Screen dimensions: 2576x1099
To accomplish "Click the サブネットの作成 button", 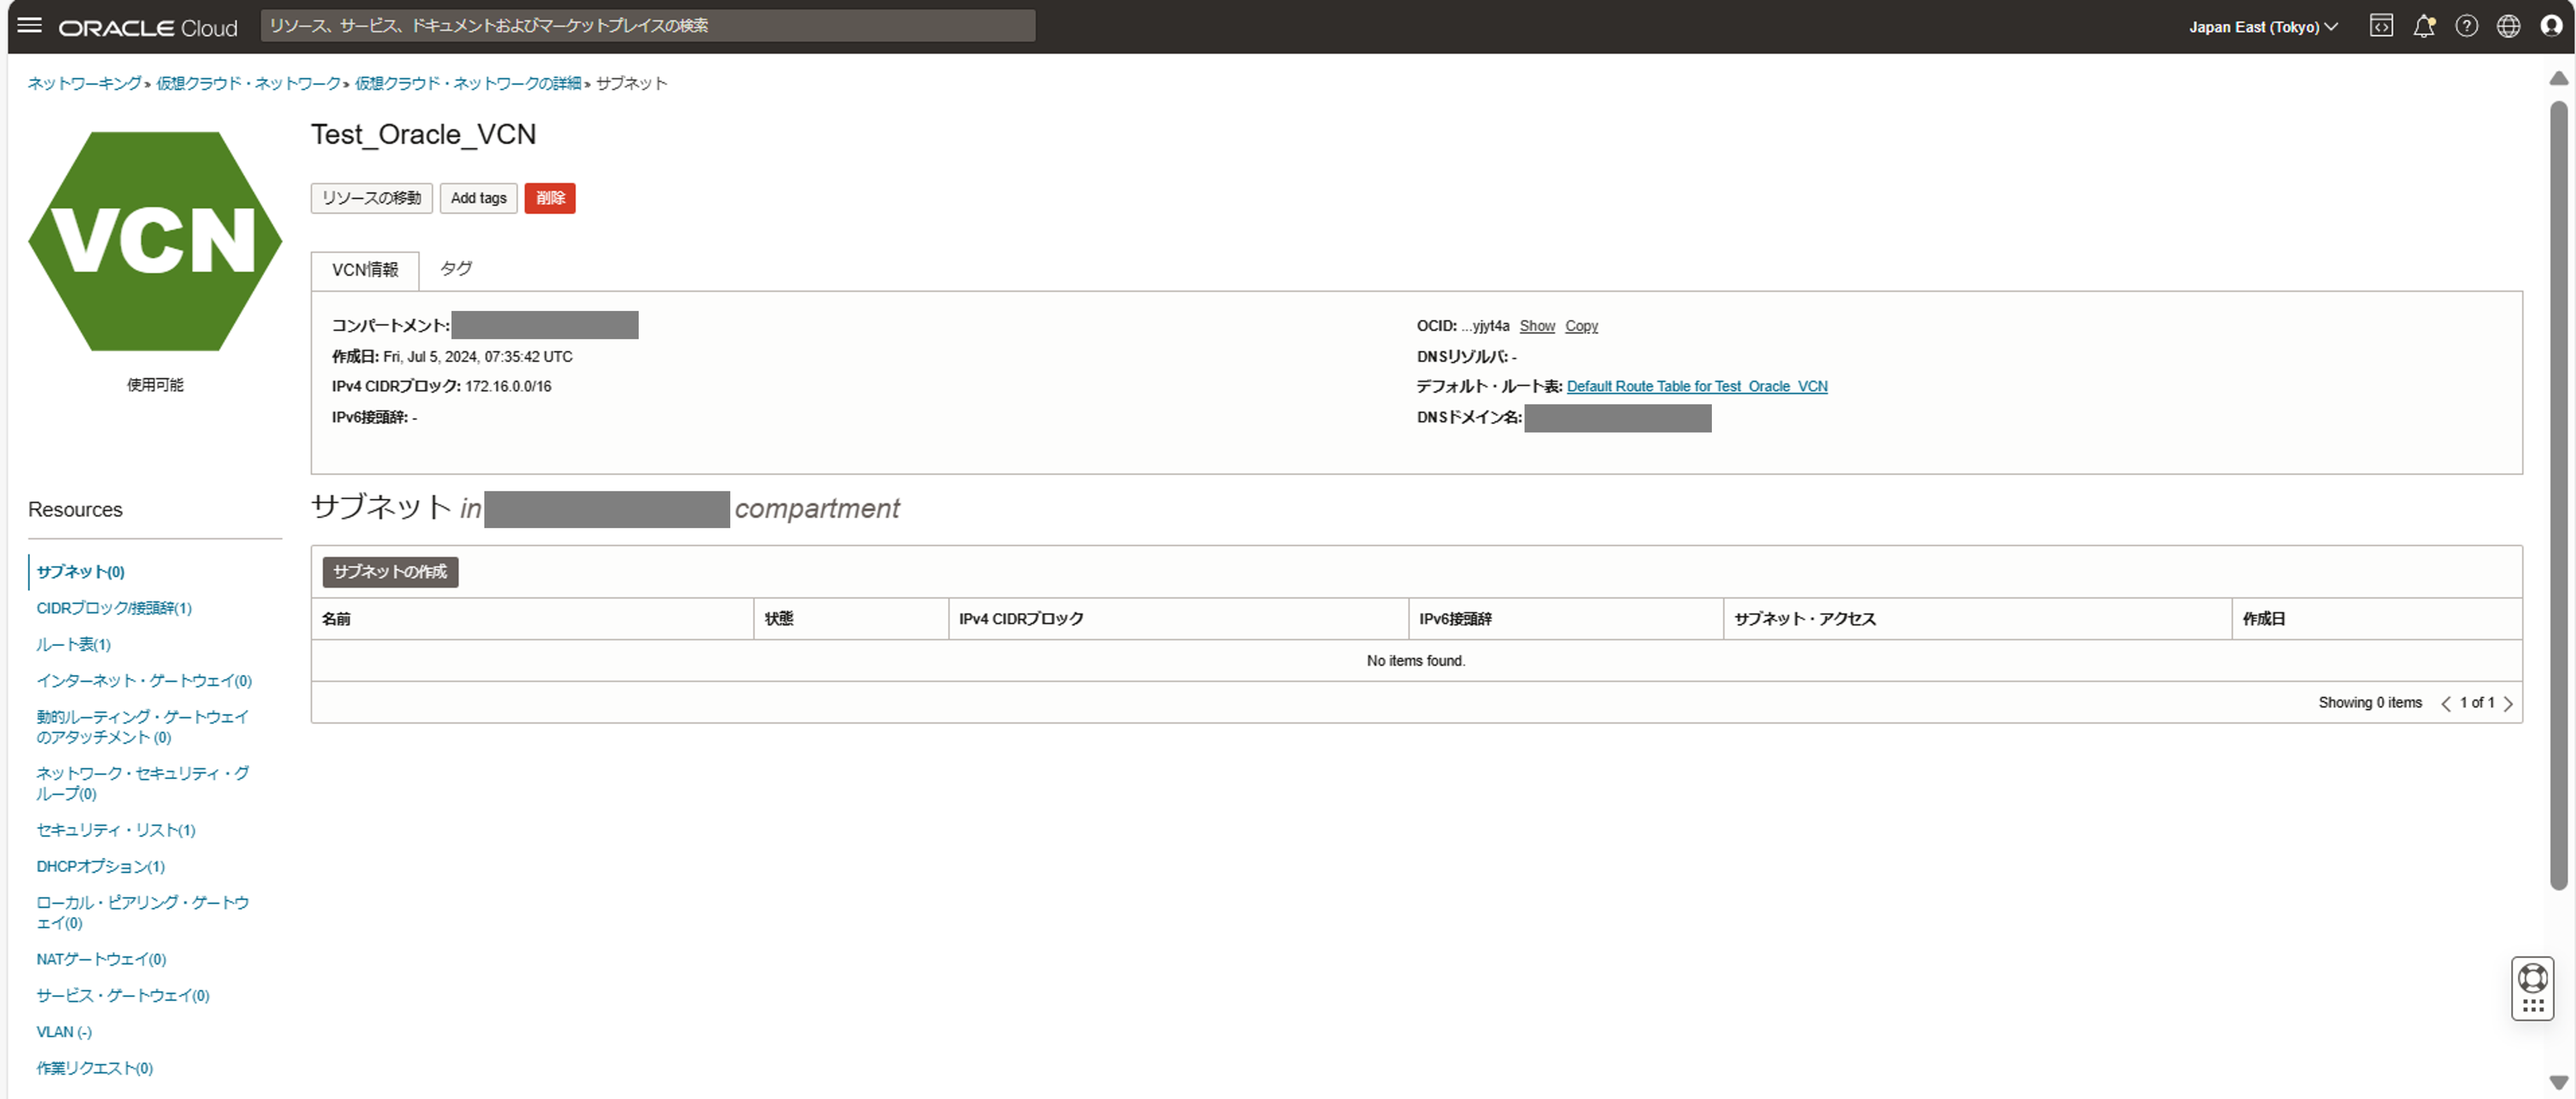I will click(x=390, y=572).
